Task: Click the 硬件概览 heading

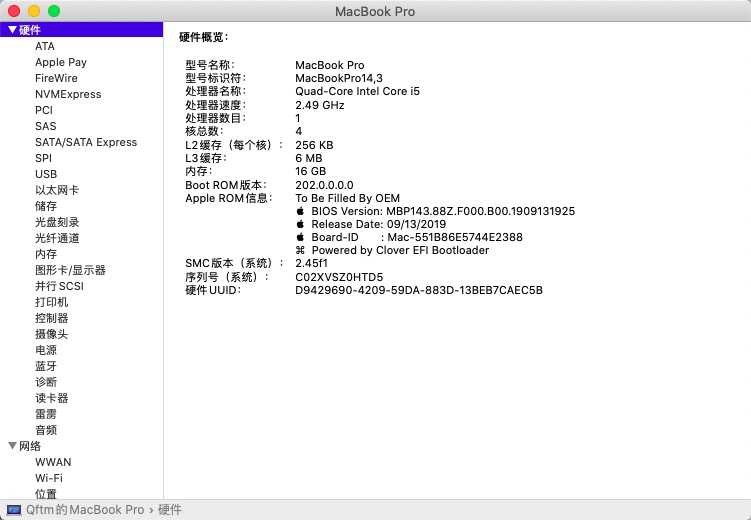Action: 204,37
